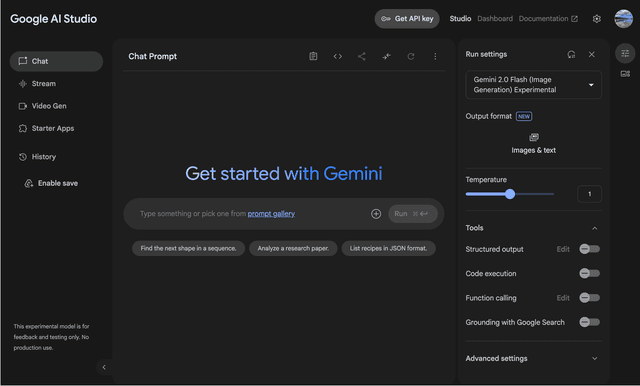The height and width of the screenshot is (386, 640).
Task: Close the Run settings panel
Action: click(592, 54)
